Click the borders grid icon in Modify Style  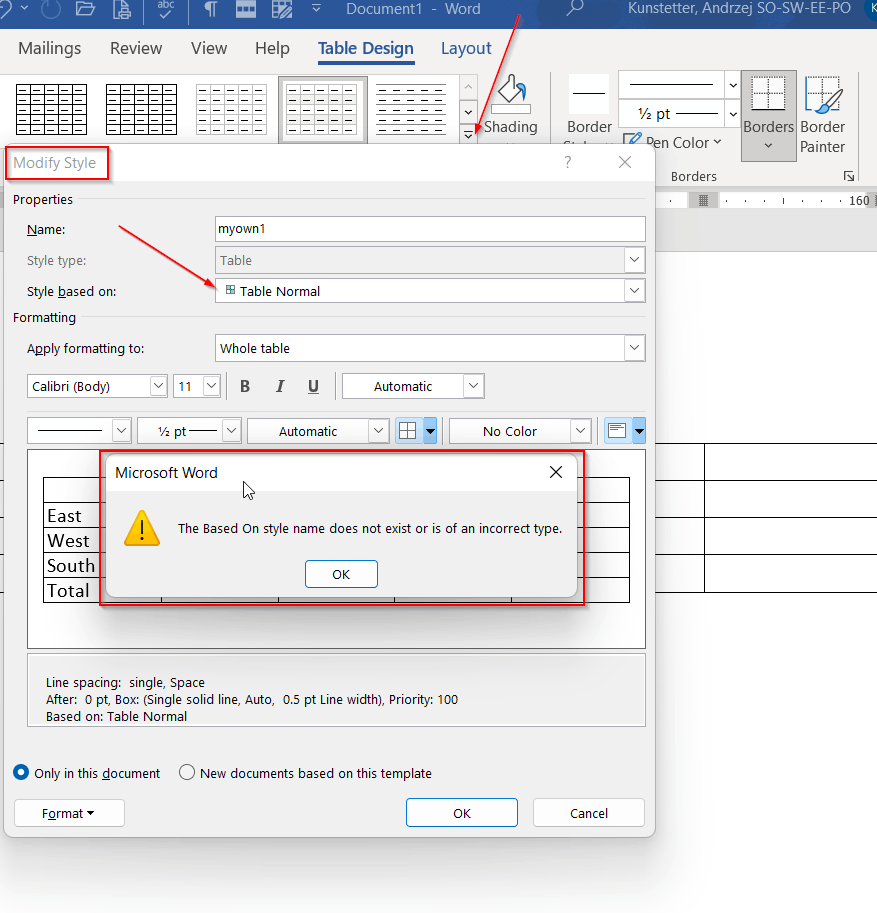coord(408,431)
